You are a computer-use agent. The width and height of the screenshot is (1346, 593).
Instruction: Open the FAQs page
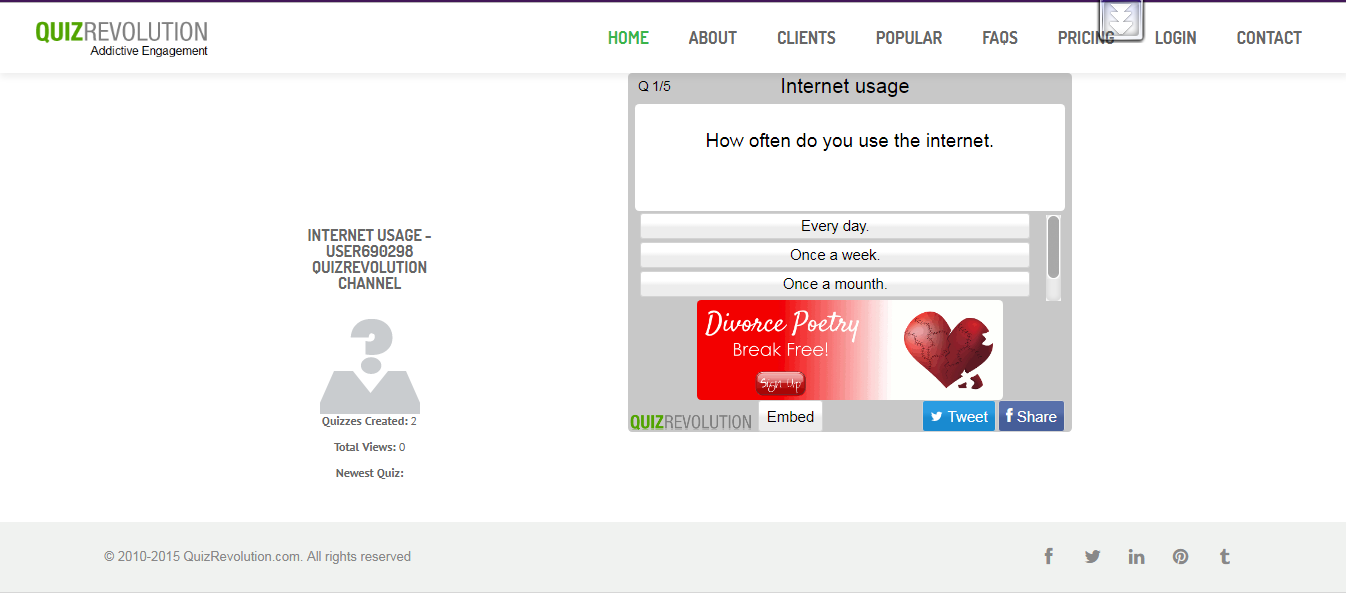tap(1000, 38)
